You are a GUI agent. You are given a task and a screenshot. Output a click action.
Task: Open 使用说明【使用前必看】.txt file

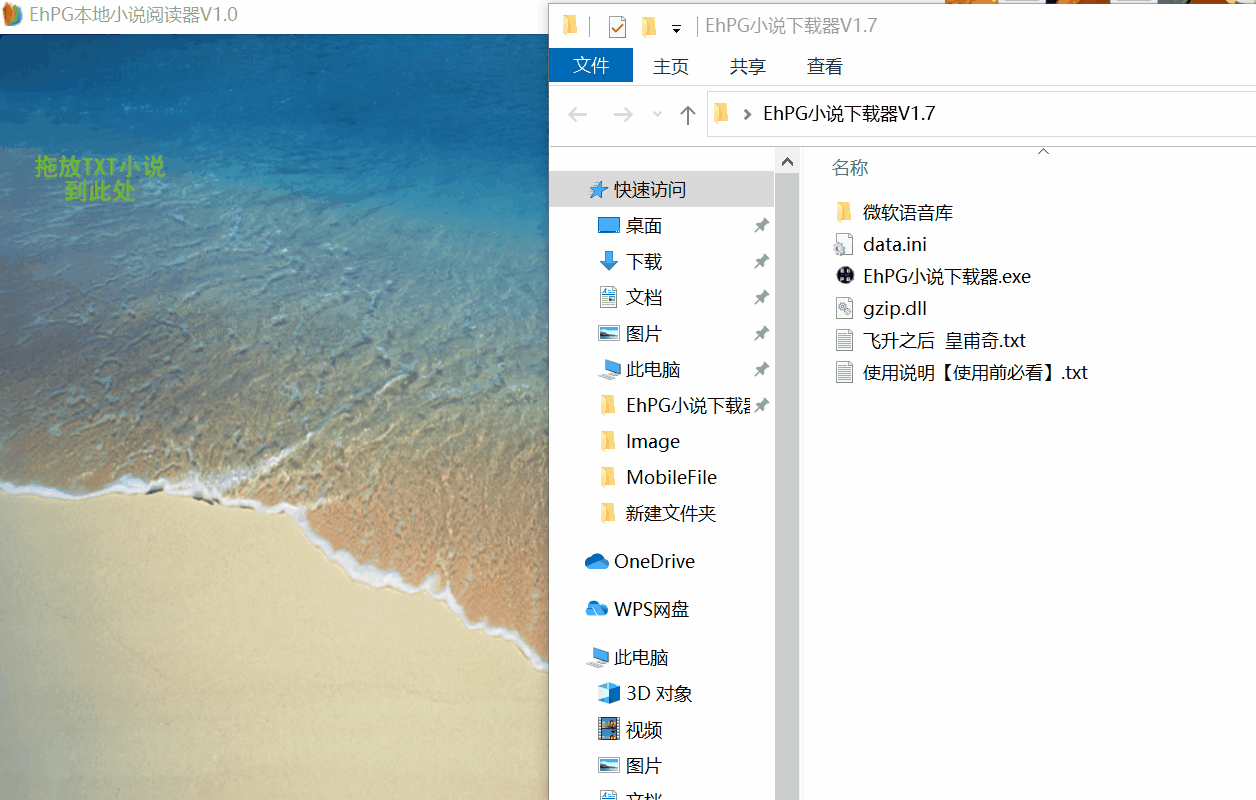(x=974, y=372)
